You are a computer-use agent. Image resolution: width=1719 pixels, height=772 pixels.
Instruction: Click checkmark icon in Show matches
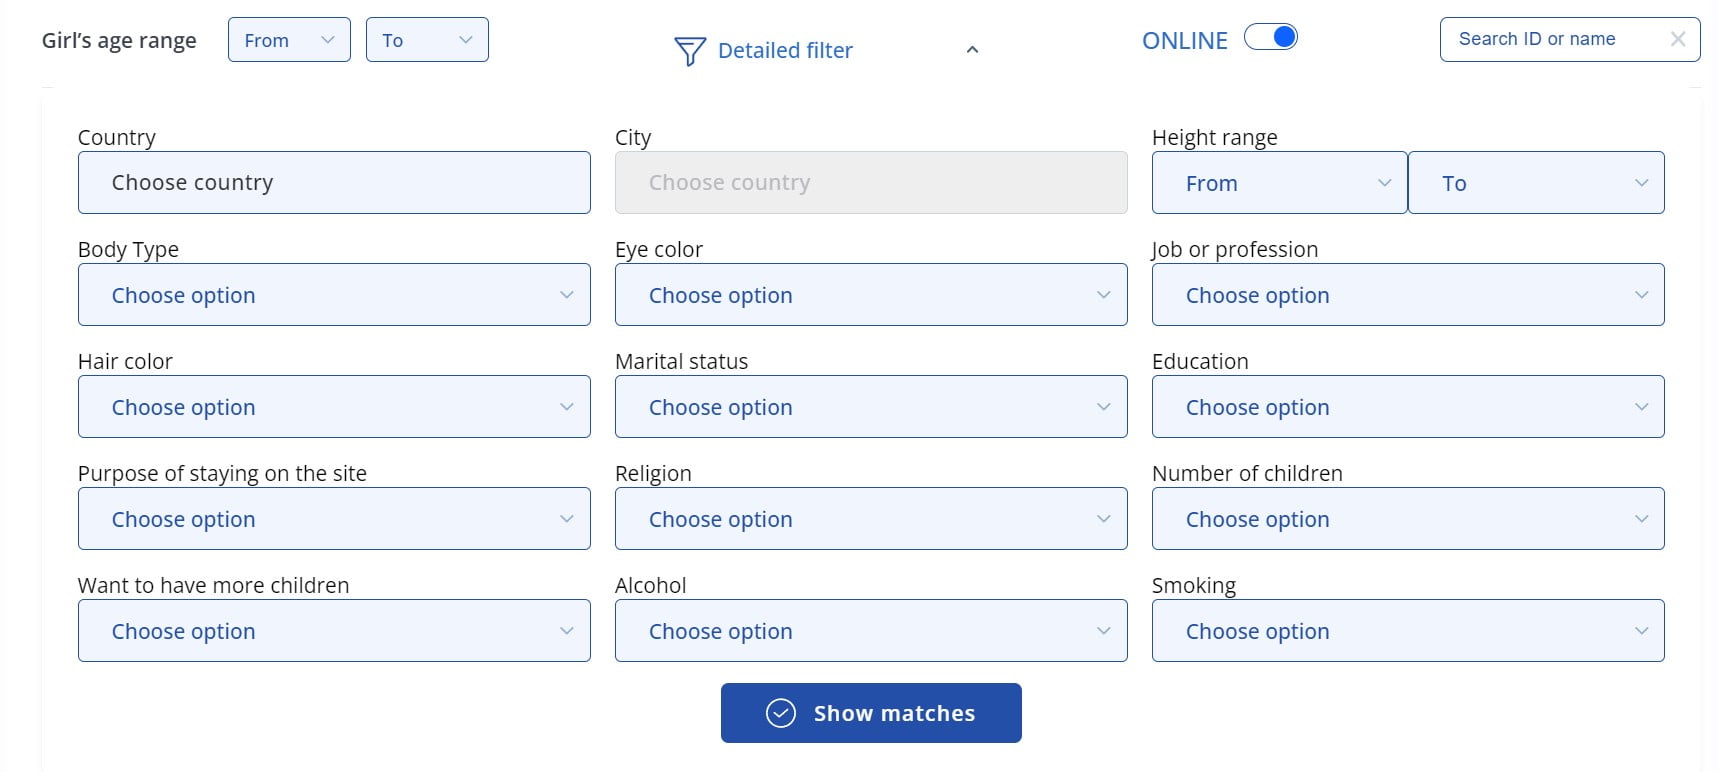(x=780, y=713)
